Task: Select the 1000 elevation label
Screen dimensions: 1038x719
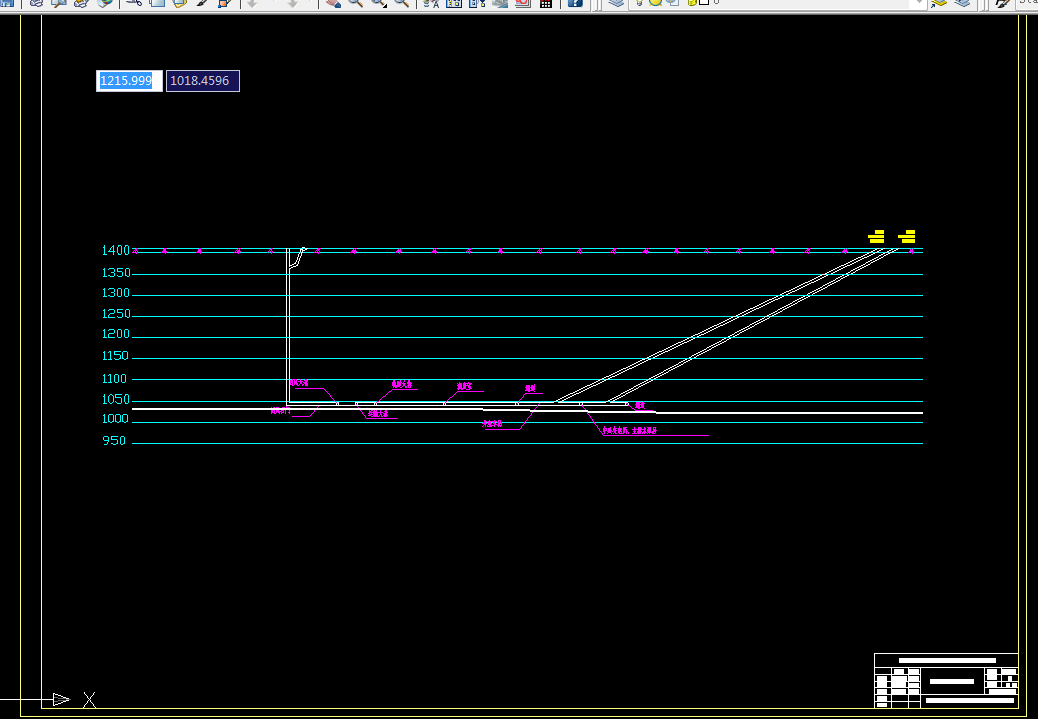Action: (115, 419)
